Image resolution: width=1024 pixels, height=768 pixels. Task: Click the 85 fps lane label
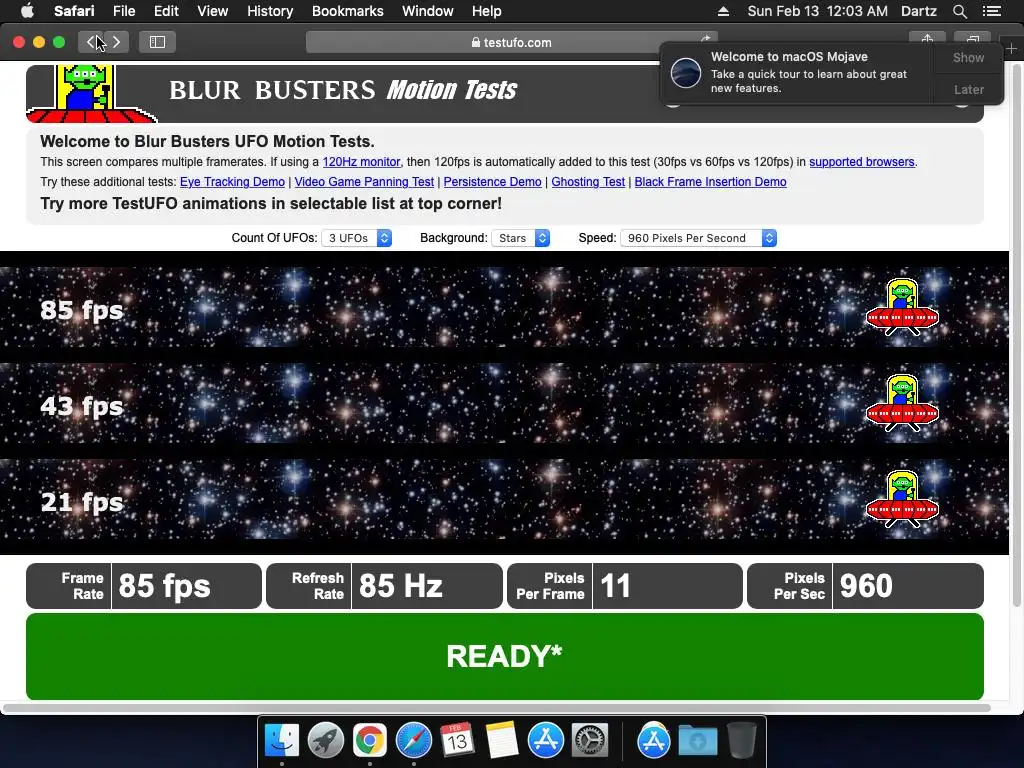coord(82,310)
